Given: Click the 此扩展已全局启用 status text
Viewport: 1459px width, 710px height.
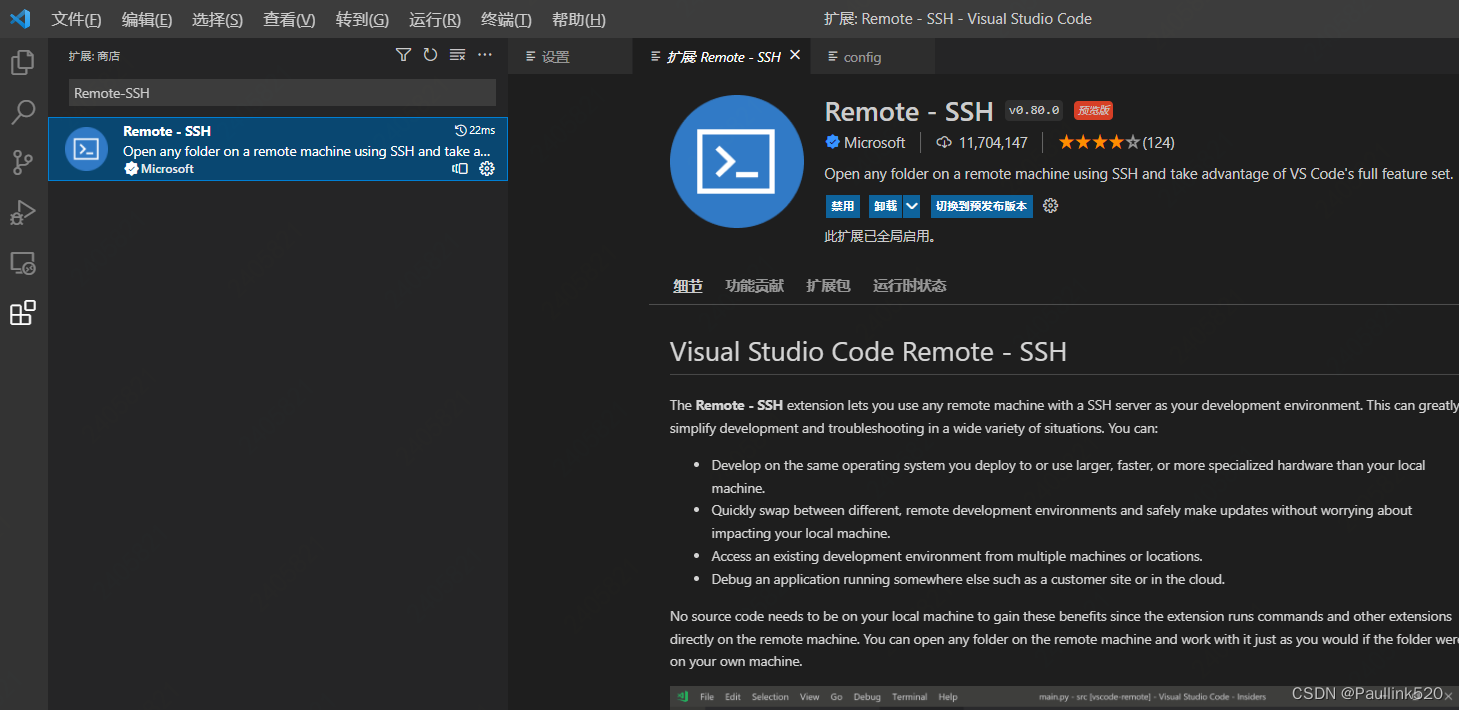Looking at the screenshot, I should (x=880, y=237).
